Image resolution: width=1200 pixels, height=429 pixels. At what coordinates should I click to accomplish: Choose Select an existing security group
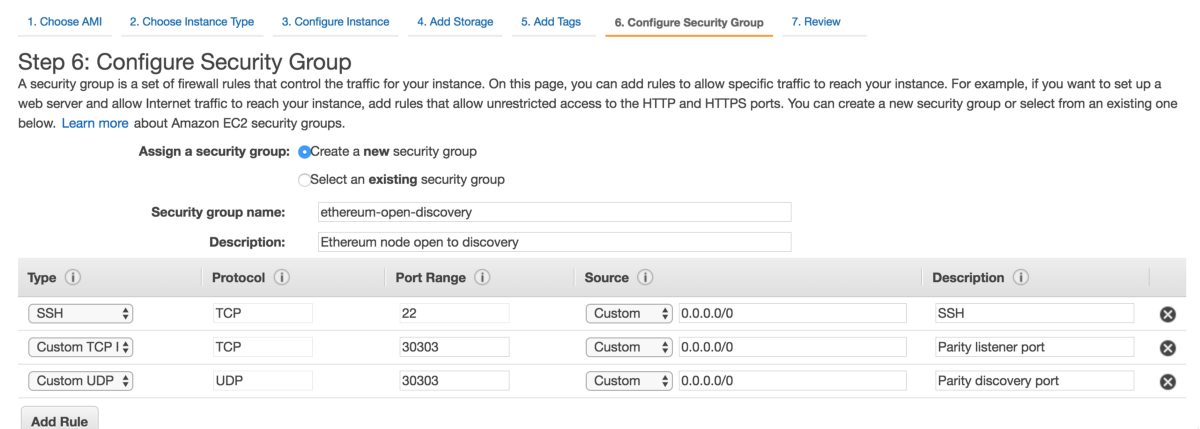click(305, 180)
